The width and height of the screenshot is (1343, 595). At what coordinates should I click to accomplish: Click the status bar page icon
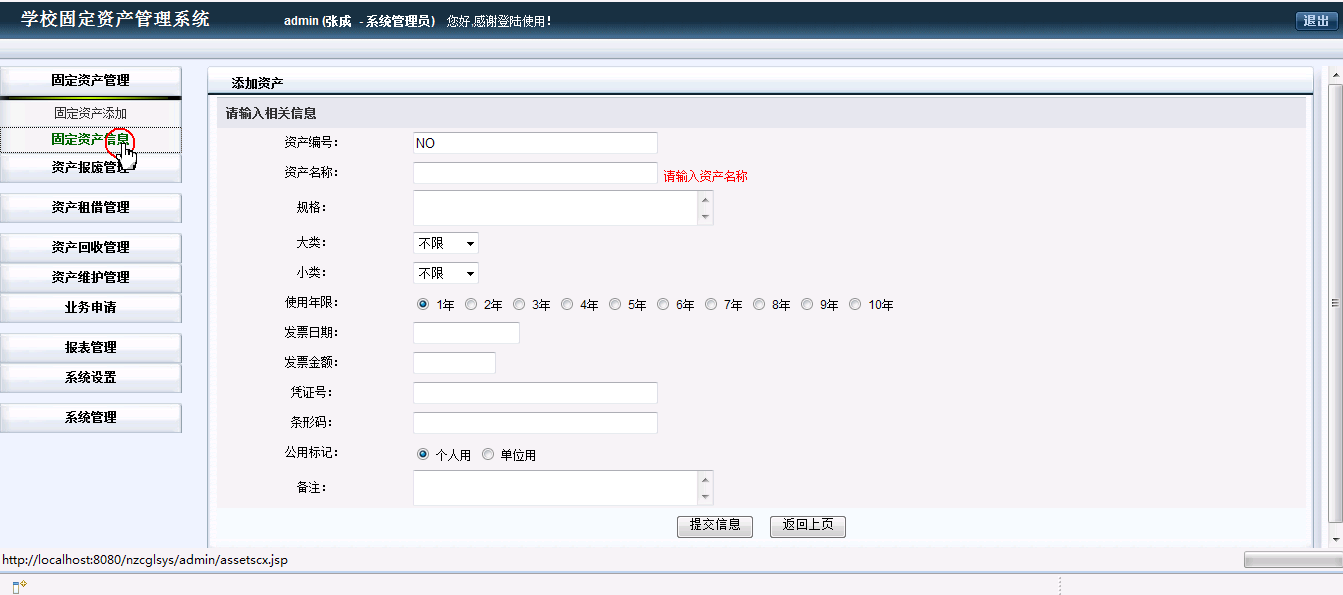pyautogui.click(x=19, y=586)
